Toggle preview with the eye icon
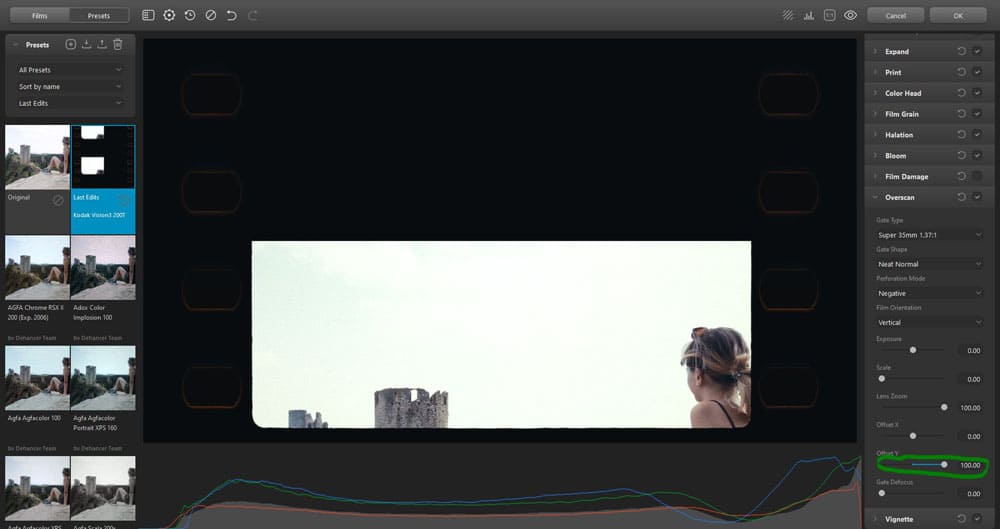The width and height of the screenshot is (1000, 529). [851, 15]
